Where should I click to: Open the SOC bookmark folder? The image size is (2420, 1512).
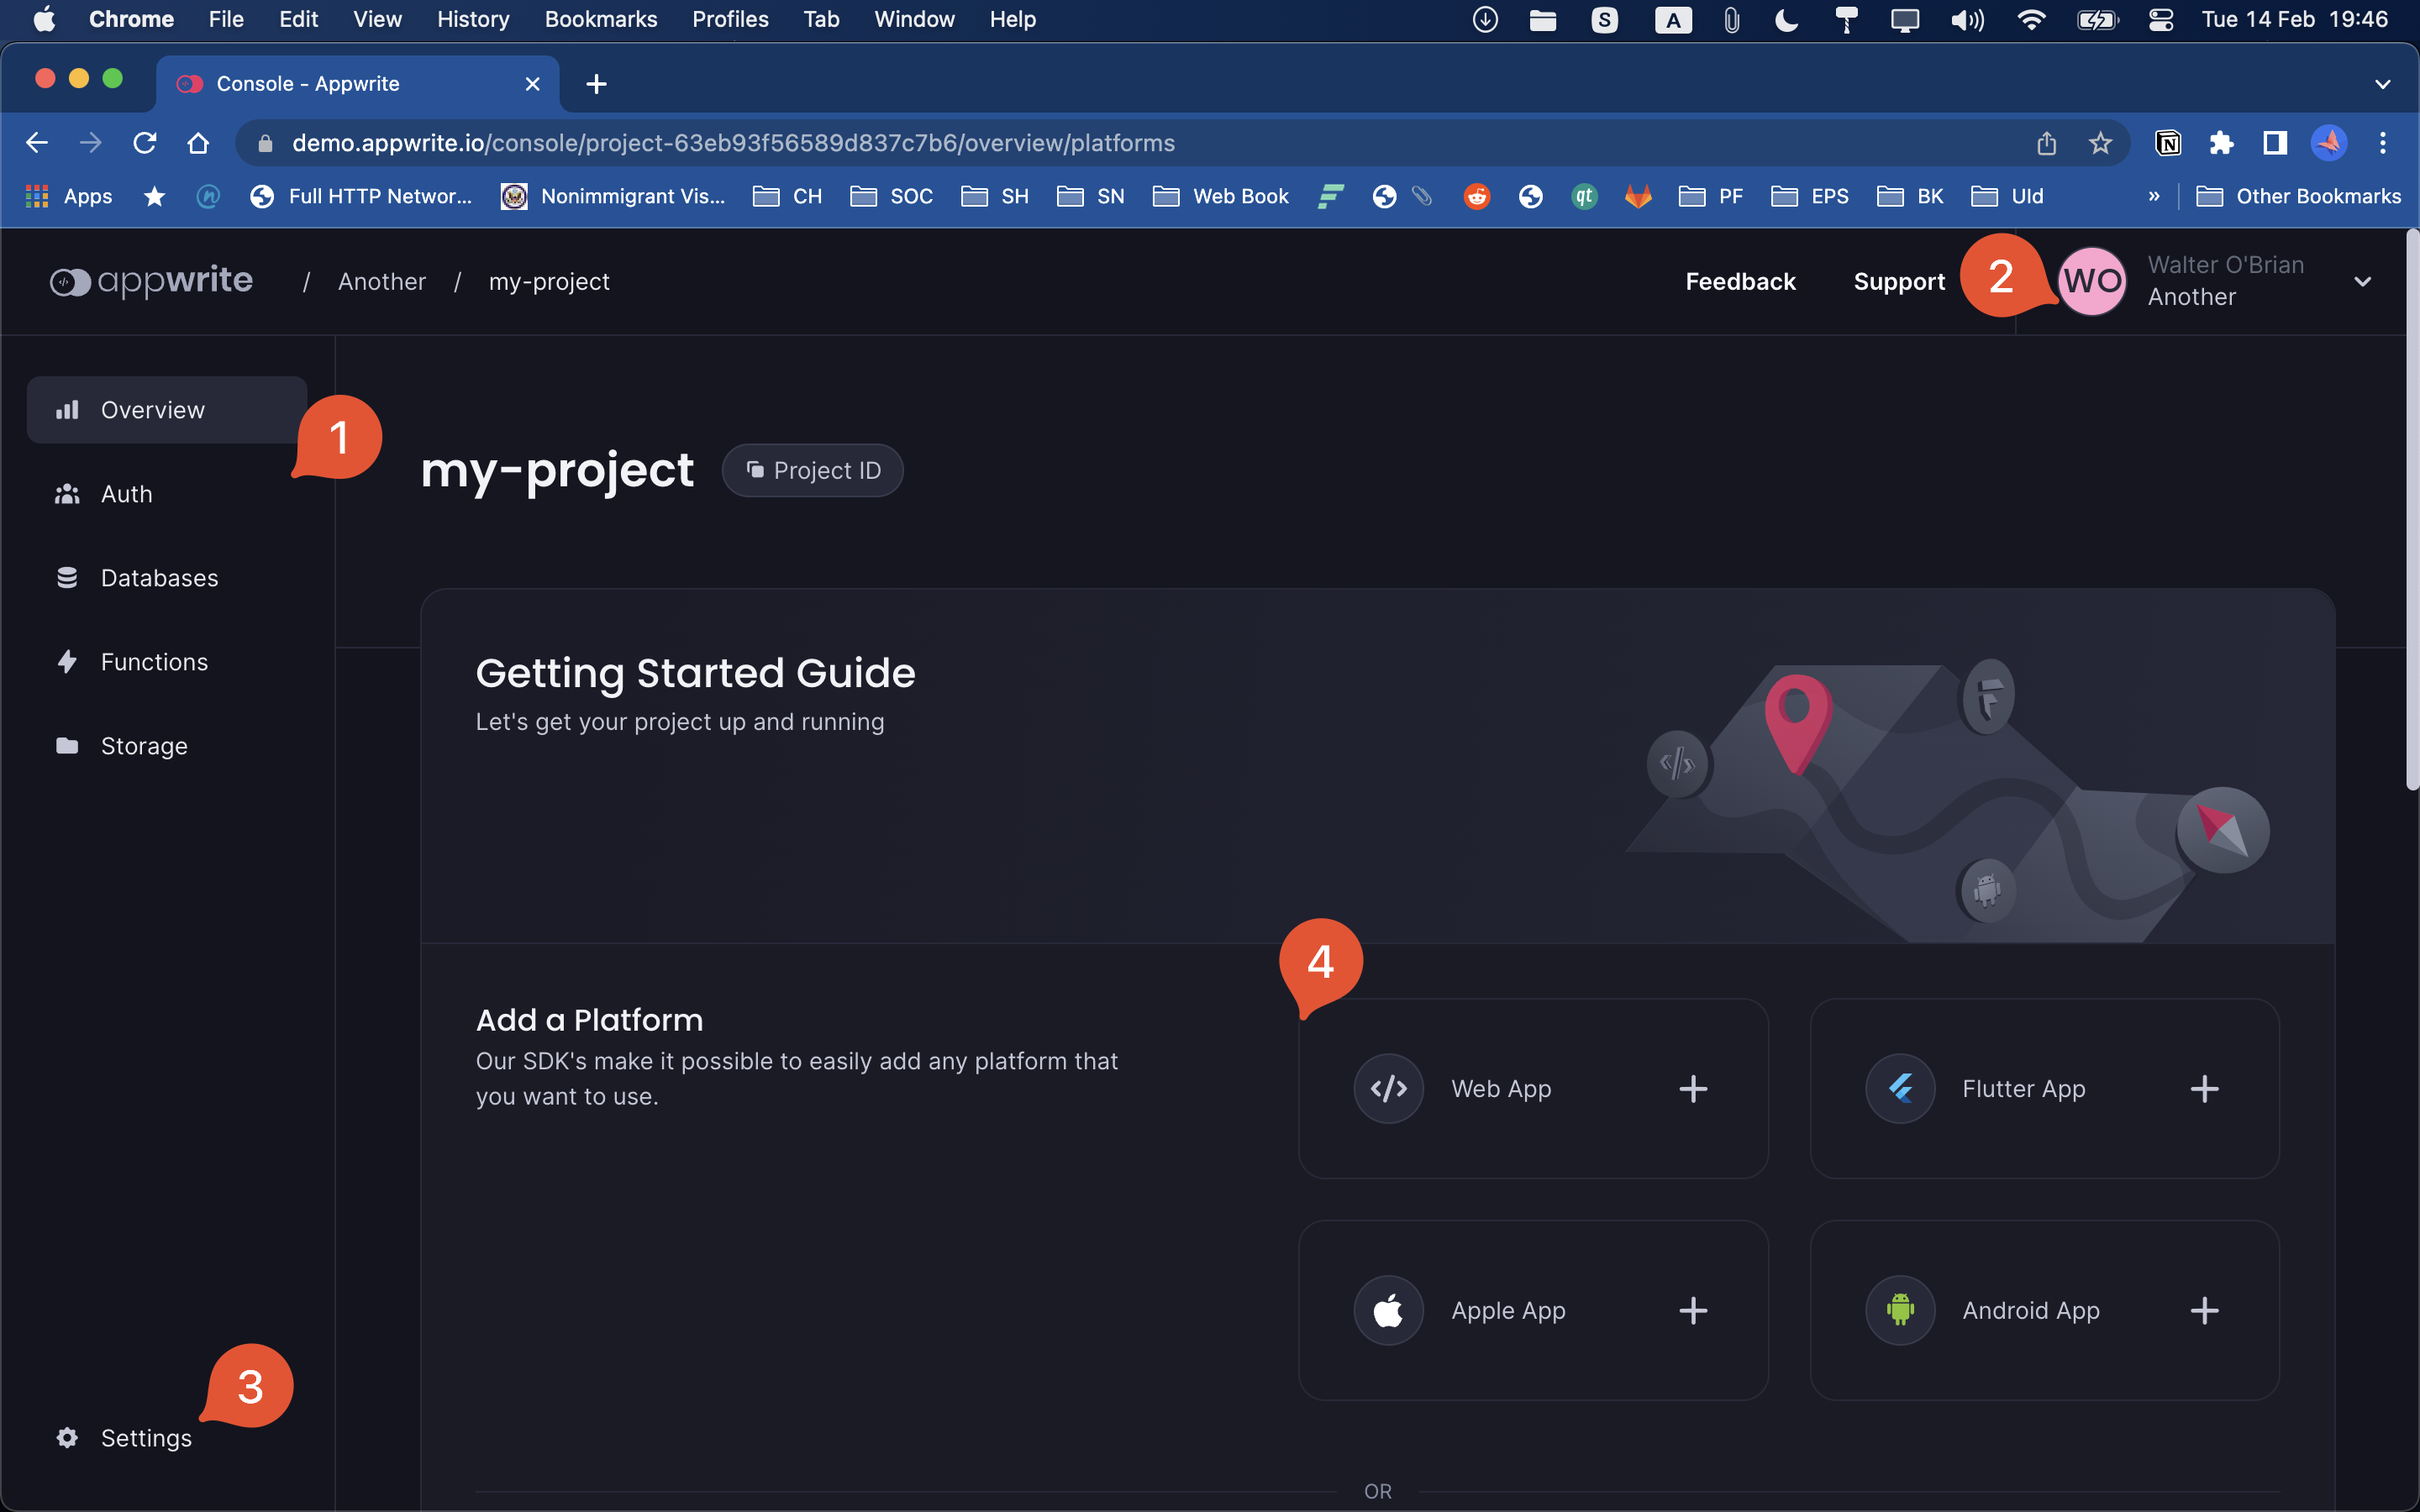pos(891,196)
